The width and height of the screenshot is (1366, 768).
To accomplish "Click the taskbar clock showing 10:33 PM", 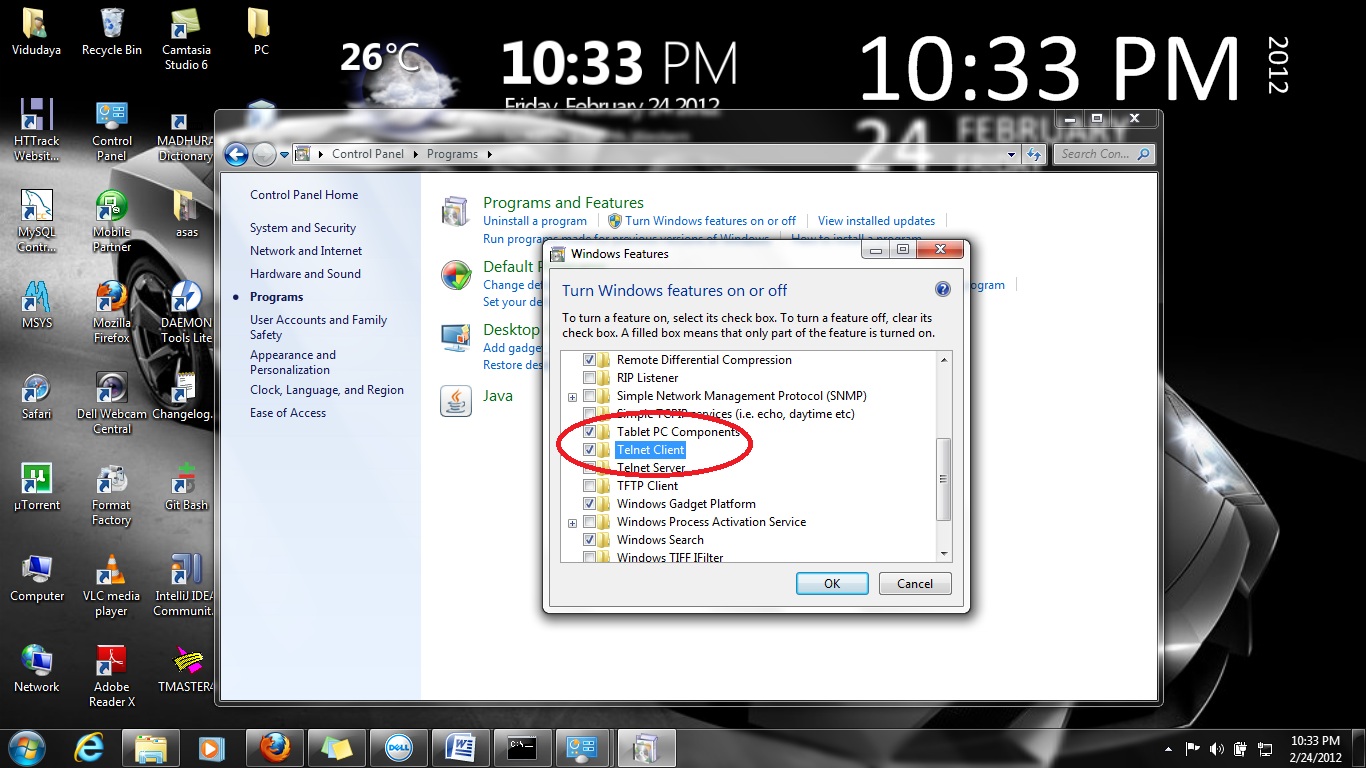I will [x=1314, y=748].
